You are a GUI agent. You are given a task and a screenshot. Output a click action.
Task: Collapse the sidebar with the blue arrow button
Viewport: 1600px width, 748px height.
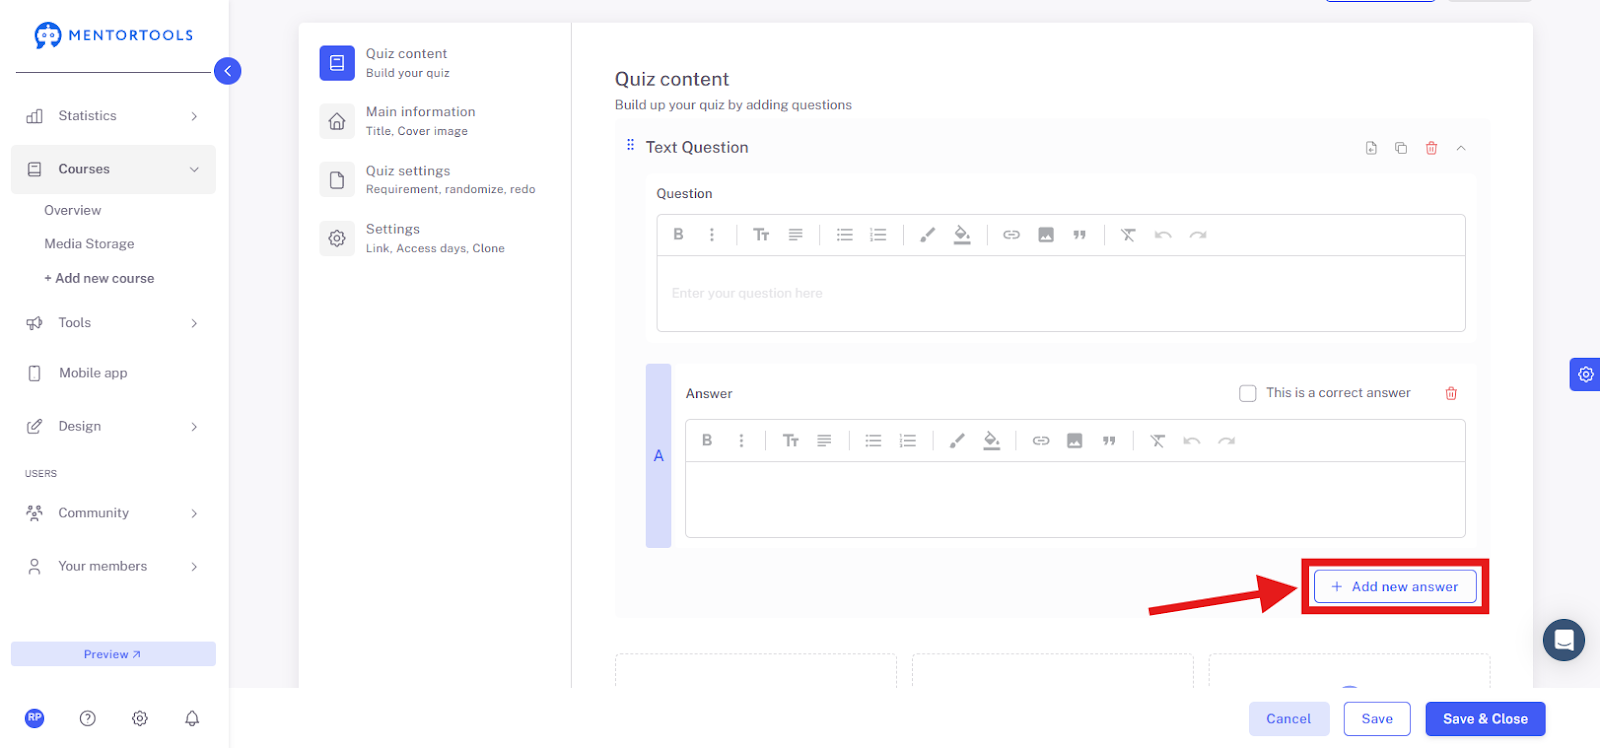tap(228, 71)
